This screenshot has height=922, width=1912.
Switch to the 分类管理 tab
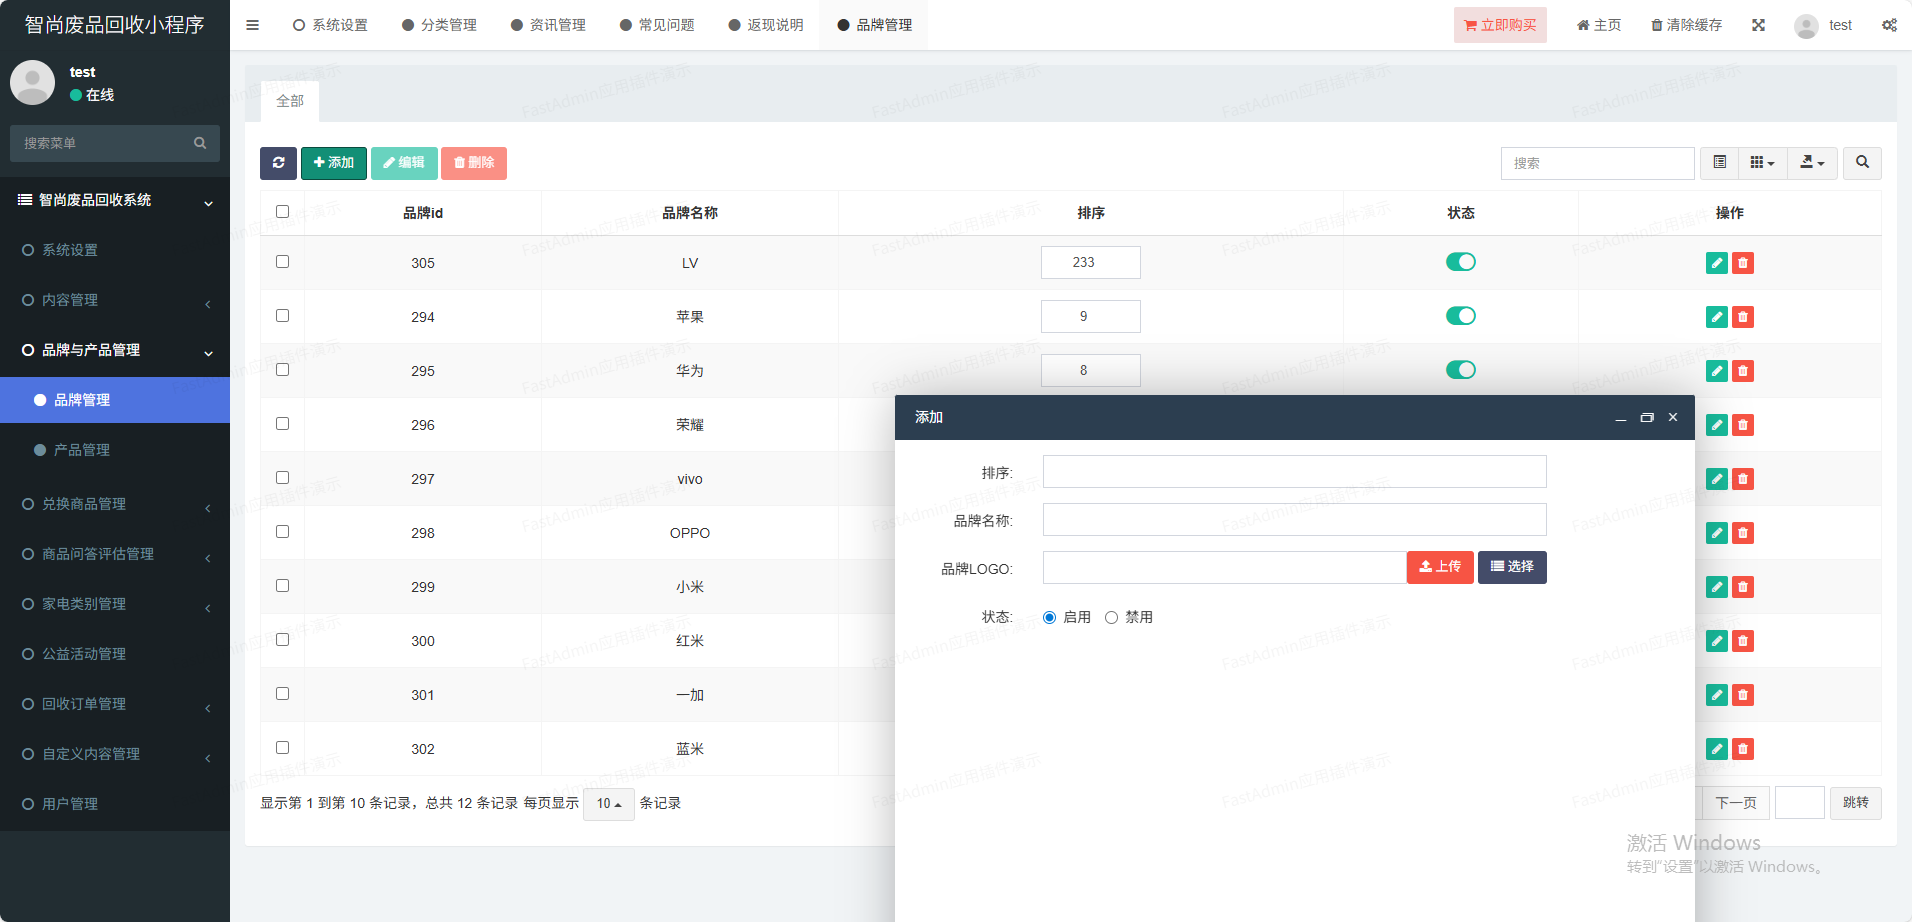pos(439,25)
